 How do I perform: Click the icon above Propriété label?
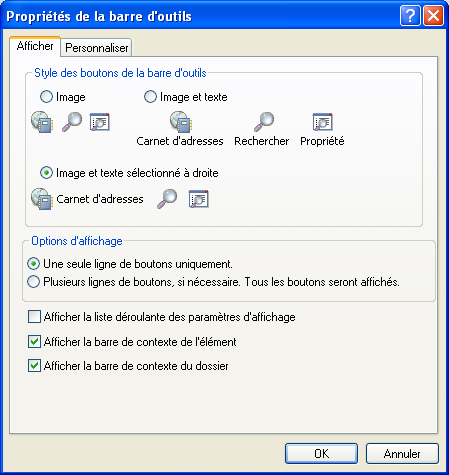click(x=322, y=122)
